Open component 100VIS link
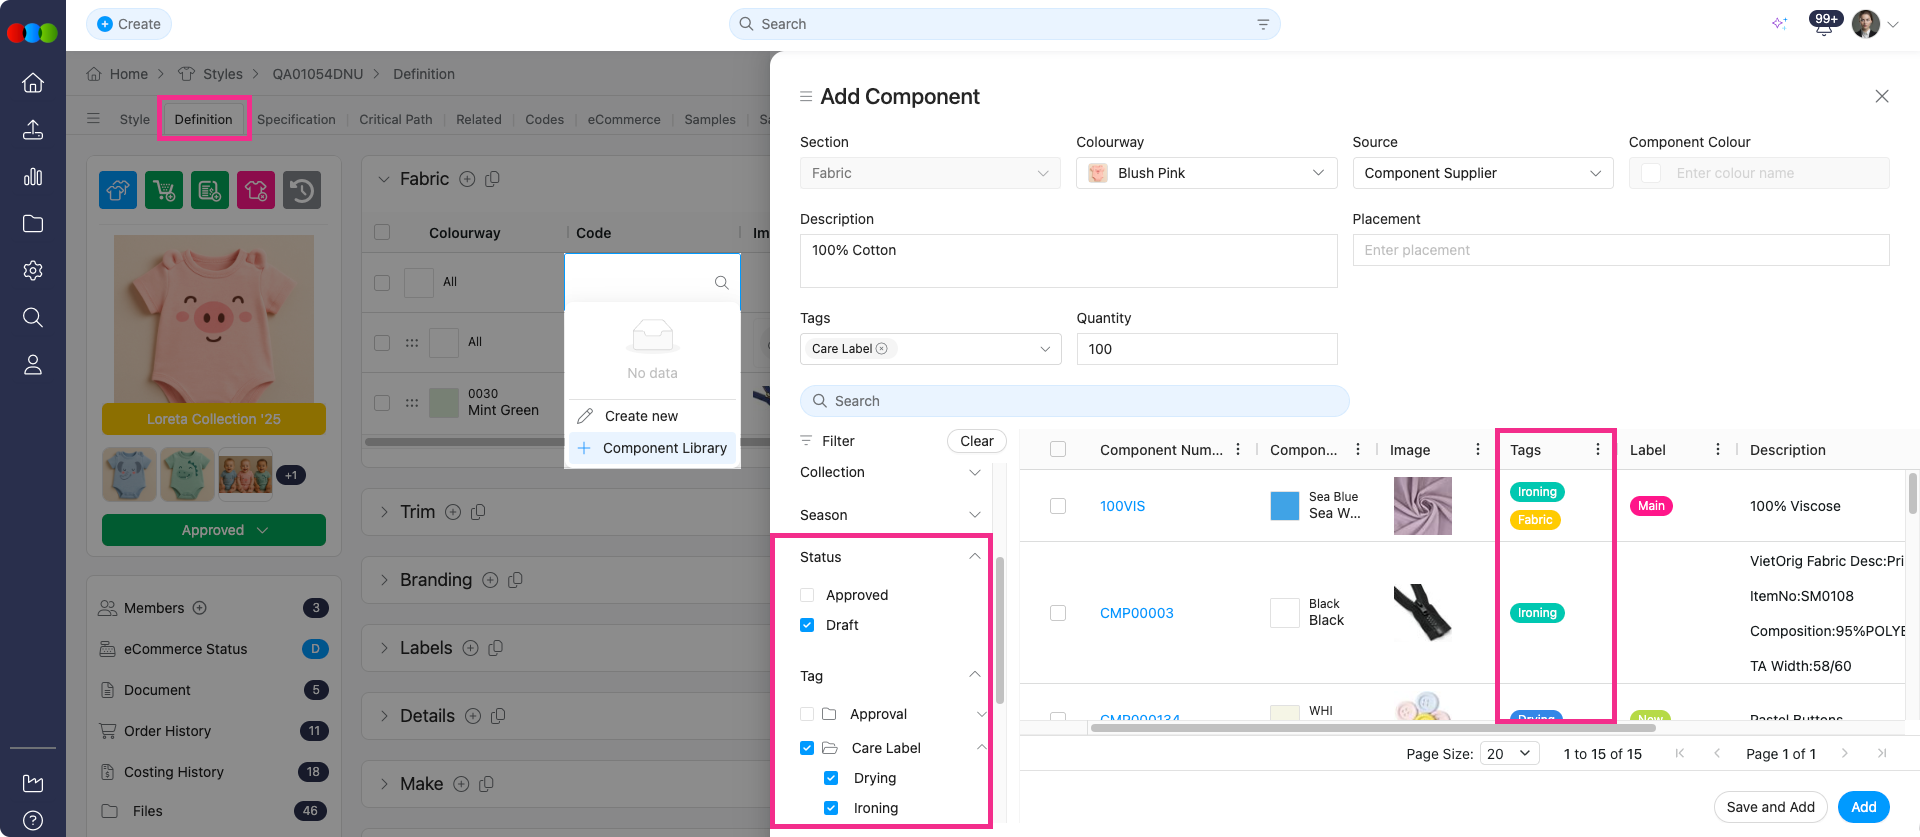 (1122, 506)
